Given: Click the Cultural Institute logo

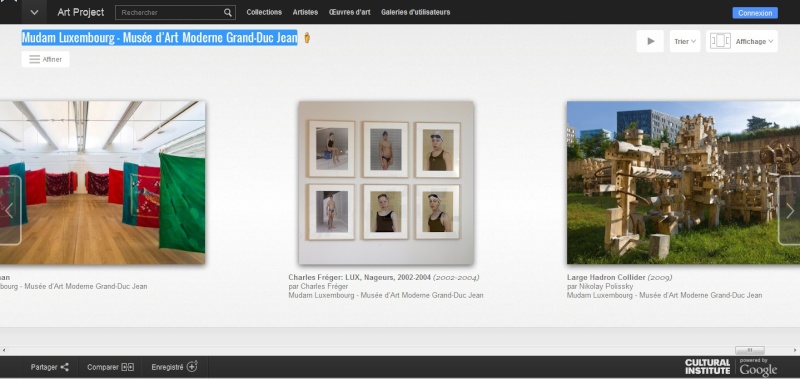Looking at the screenshot, I should click(707, 367).
